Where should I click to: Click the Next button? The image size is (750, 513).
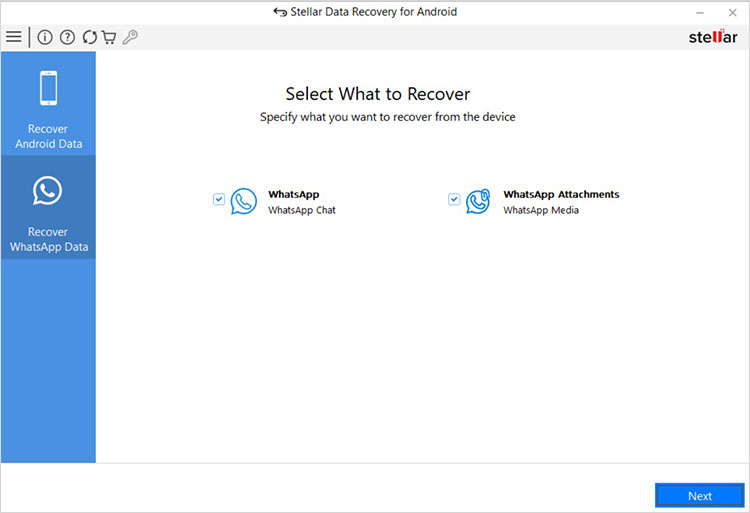[700, 496]
